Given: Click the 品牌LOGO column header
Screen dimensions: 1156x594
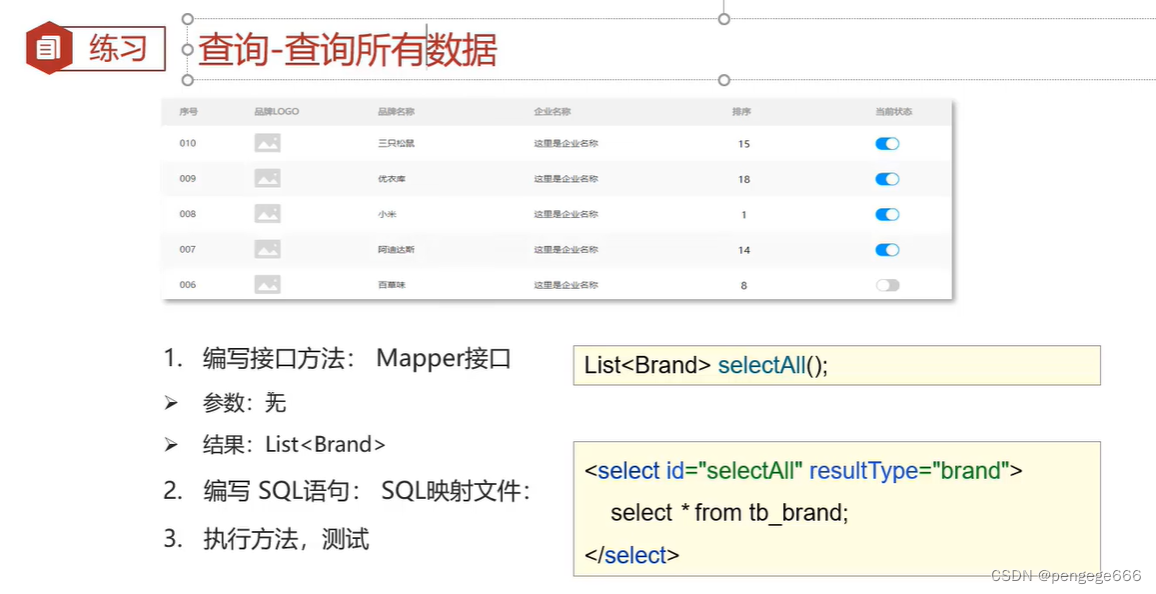Looking at the screenshot, I should [276, 111].
